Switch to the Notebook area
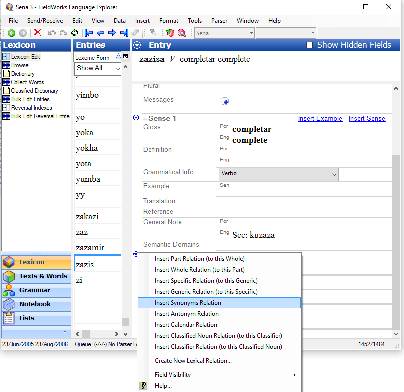Viewport: 404px width, 392px height. 36,304
